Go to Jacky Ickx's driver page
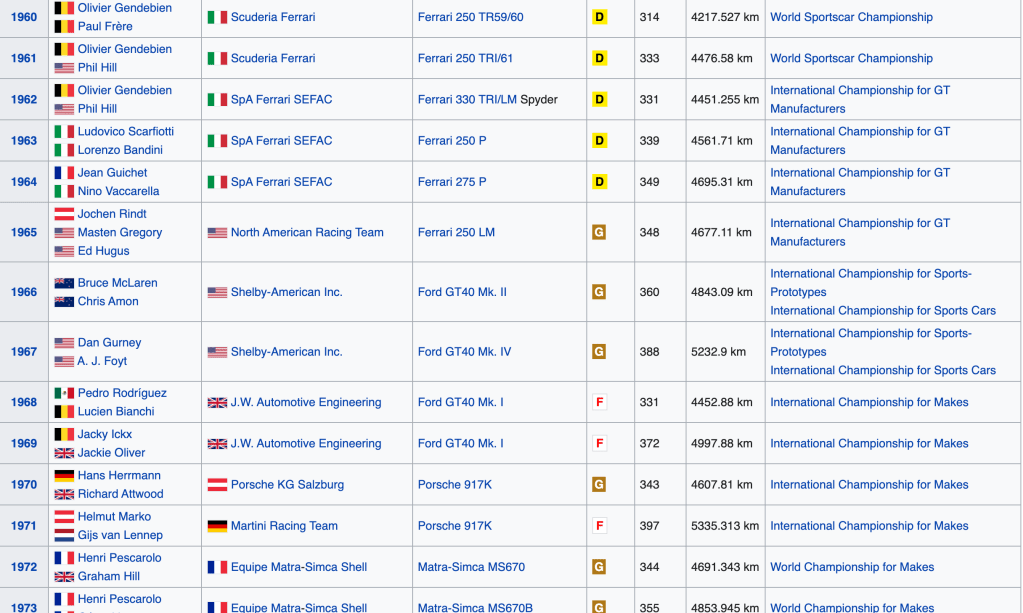Image resolution: width=1023 pixels, height=613 pixels. click(105, 435)
